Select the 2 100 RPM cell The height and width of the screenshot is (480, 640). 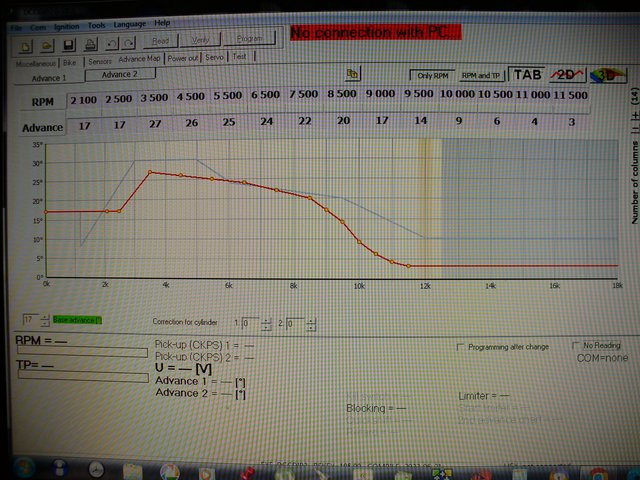click(x=84, y=100)
